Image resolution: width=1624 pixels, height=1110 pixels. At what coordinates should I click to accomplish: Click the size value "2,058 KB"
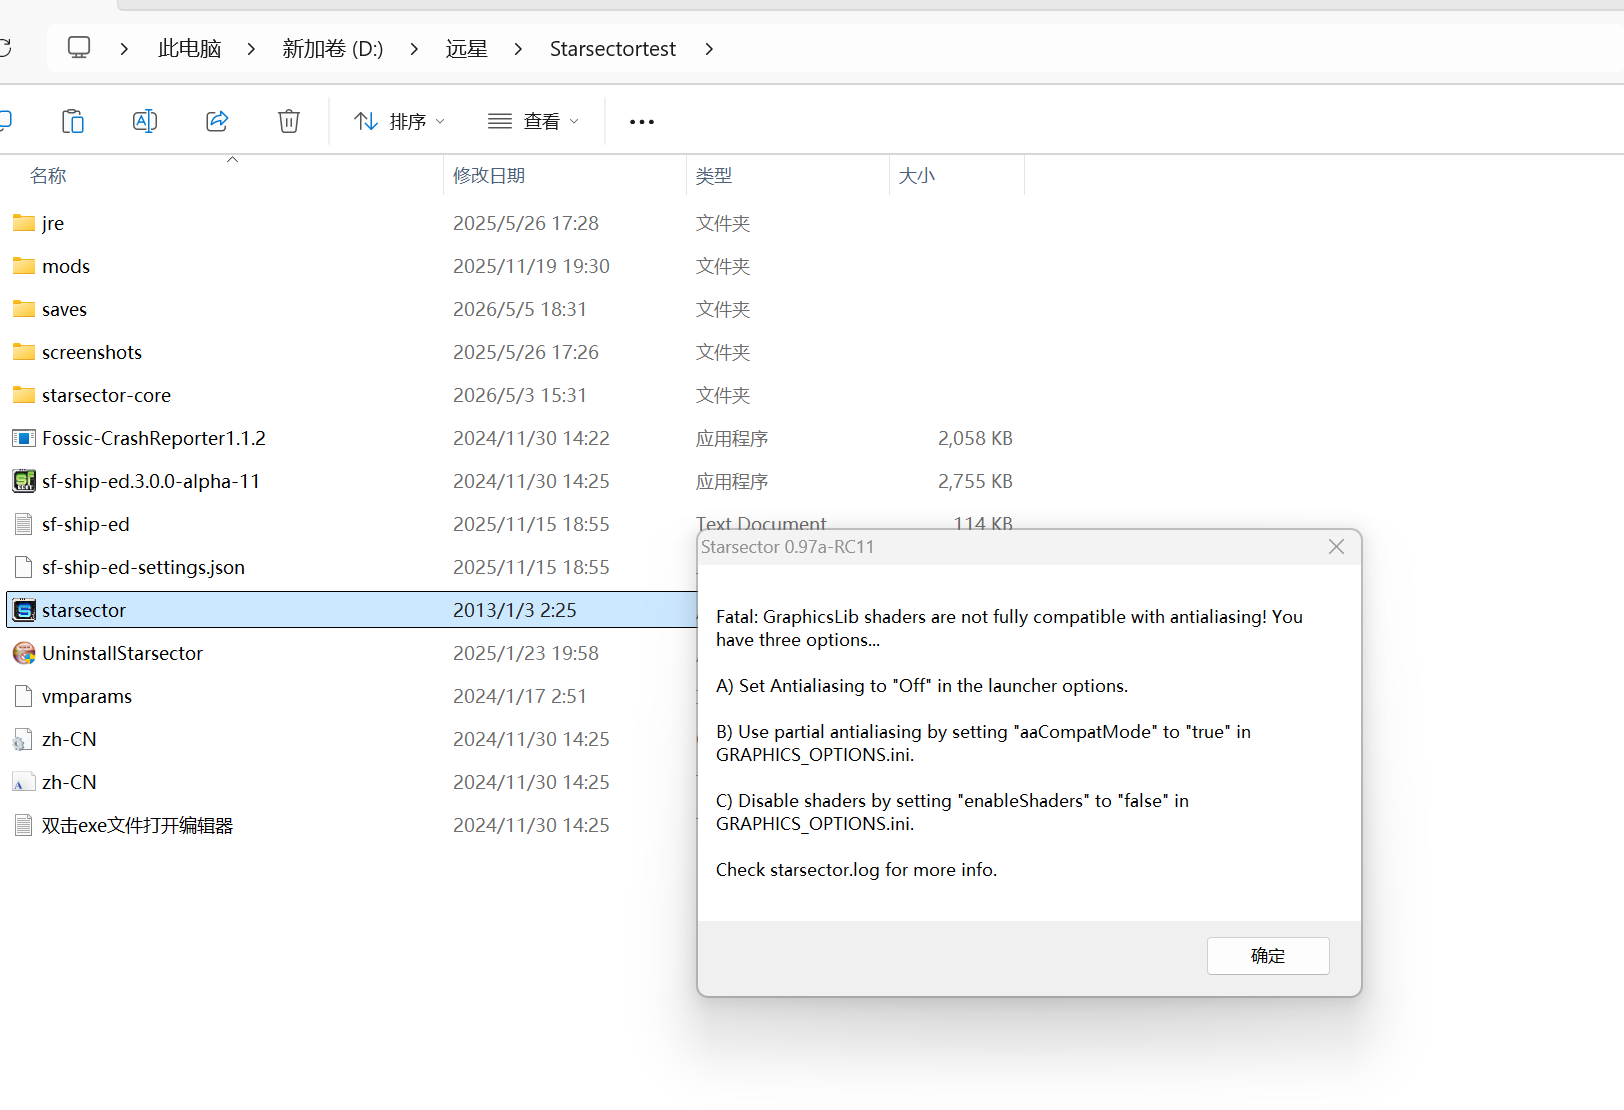(x=975, y=438)
